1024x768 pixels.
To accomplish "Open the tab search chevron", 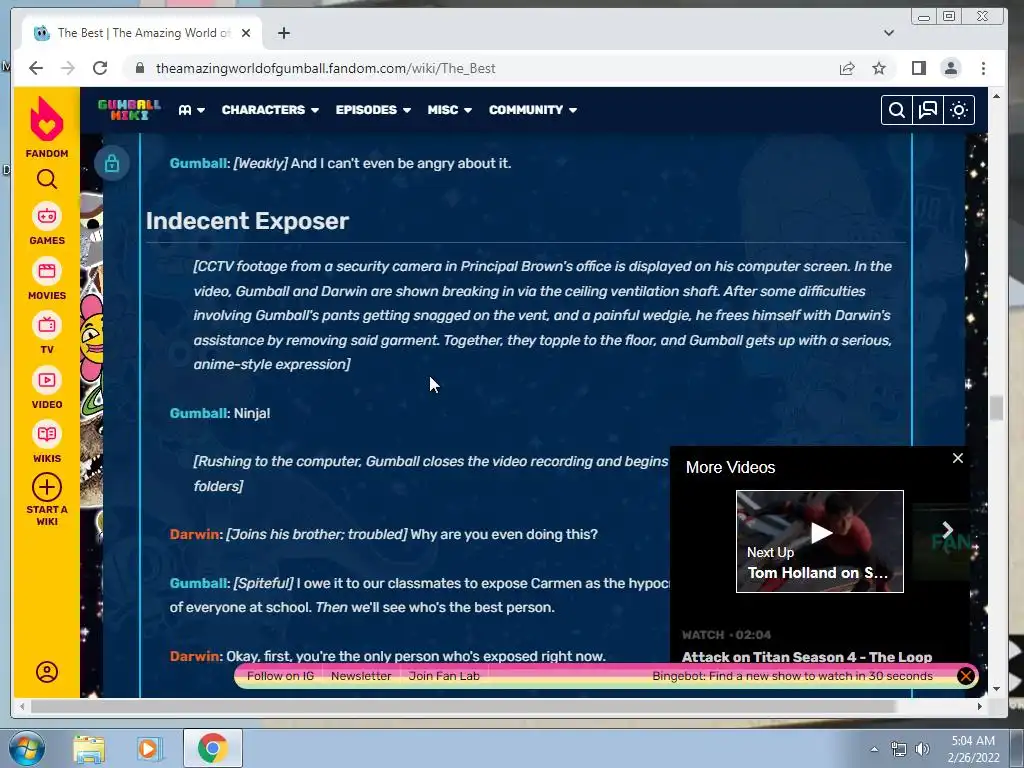I will coord(889,33).
